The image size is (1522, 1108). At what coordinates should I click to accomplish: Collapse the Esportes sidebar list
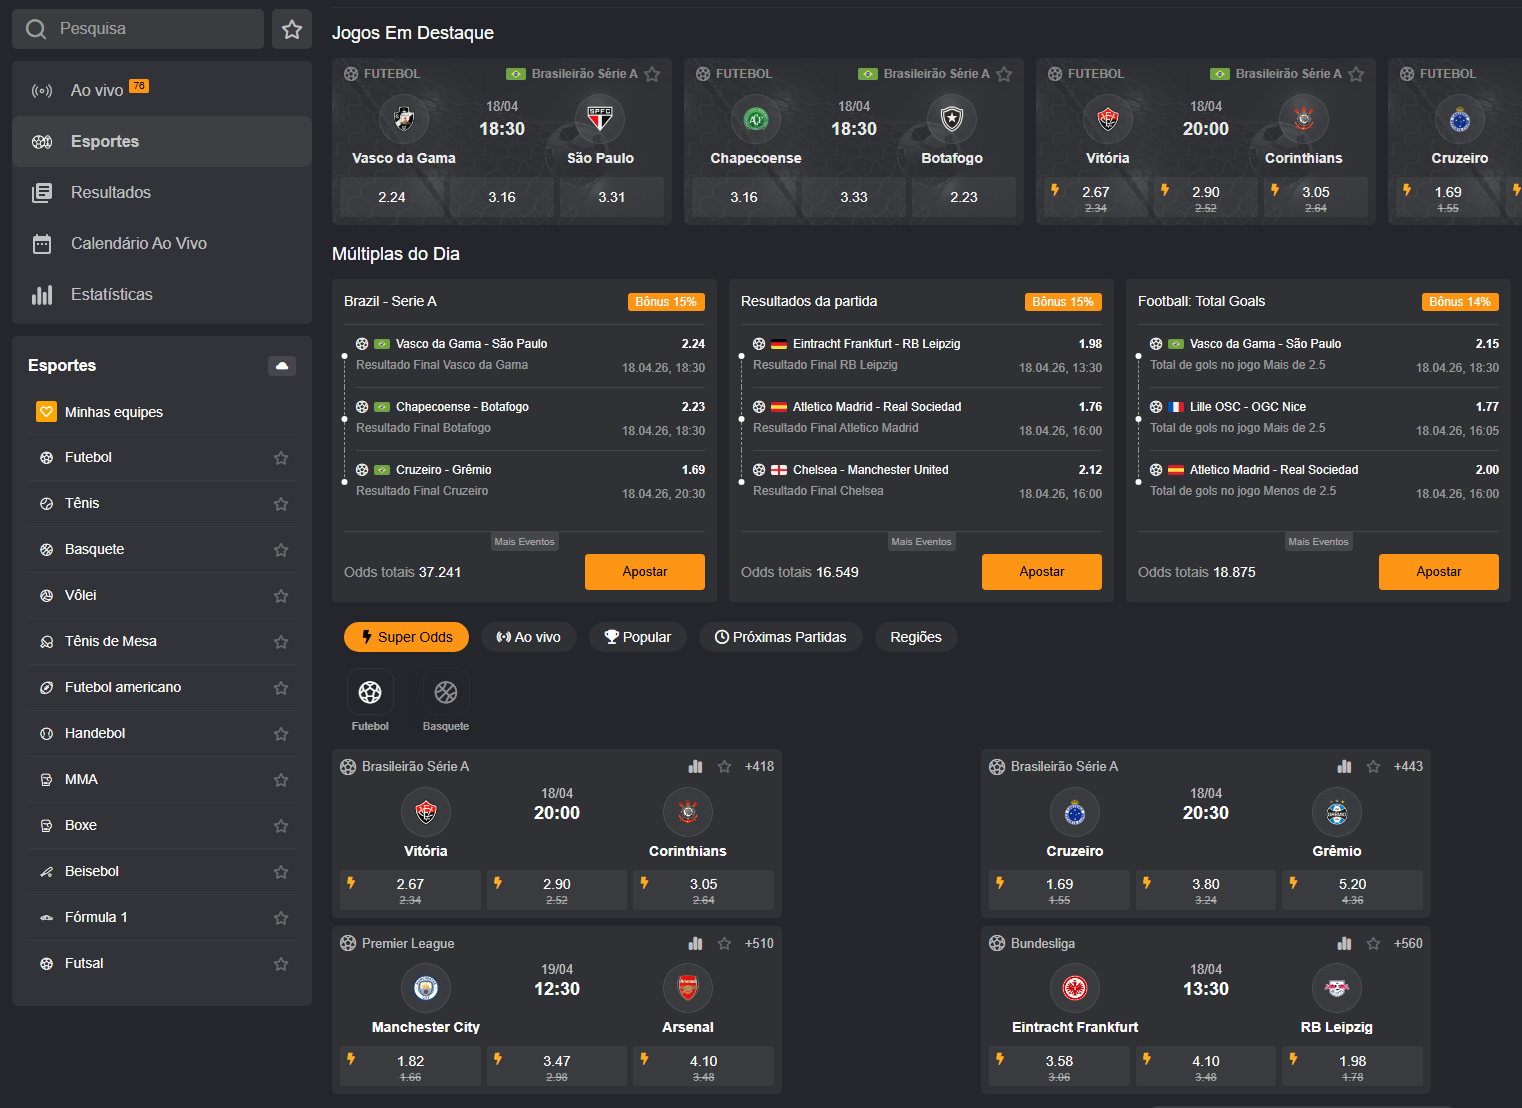pos(282,366)
